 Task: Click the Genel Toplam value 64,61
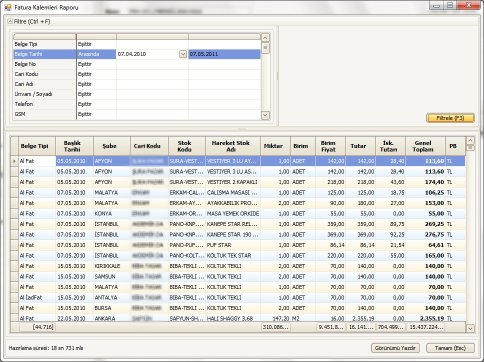[425, 245]
